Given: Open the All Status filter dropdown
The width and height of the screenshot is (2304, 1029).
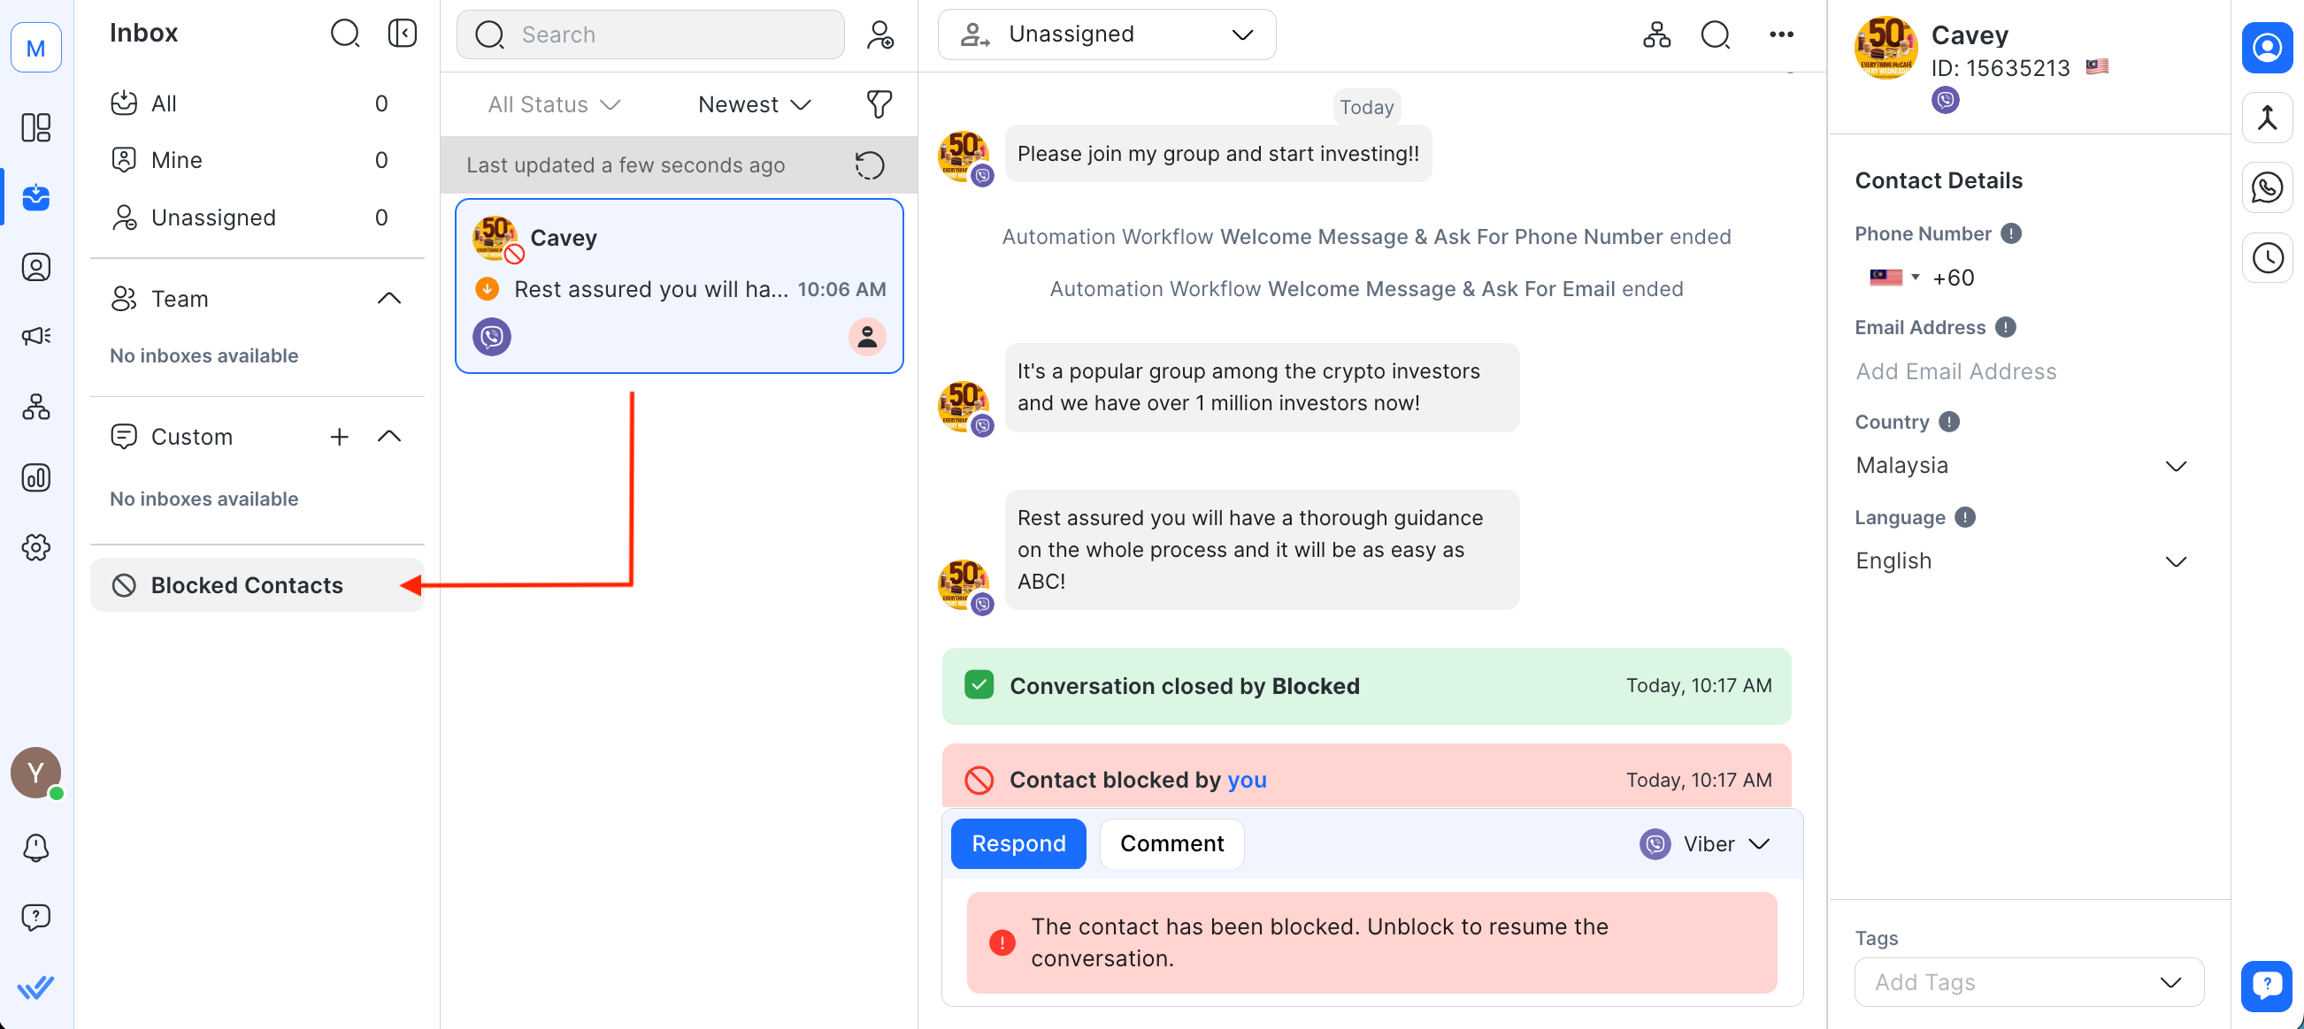Looking at the screenshot, I should pos(553,104).
